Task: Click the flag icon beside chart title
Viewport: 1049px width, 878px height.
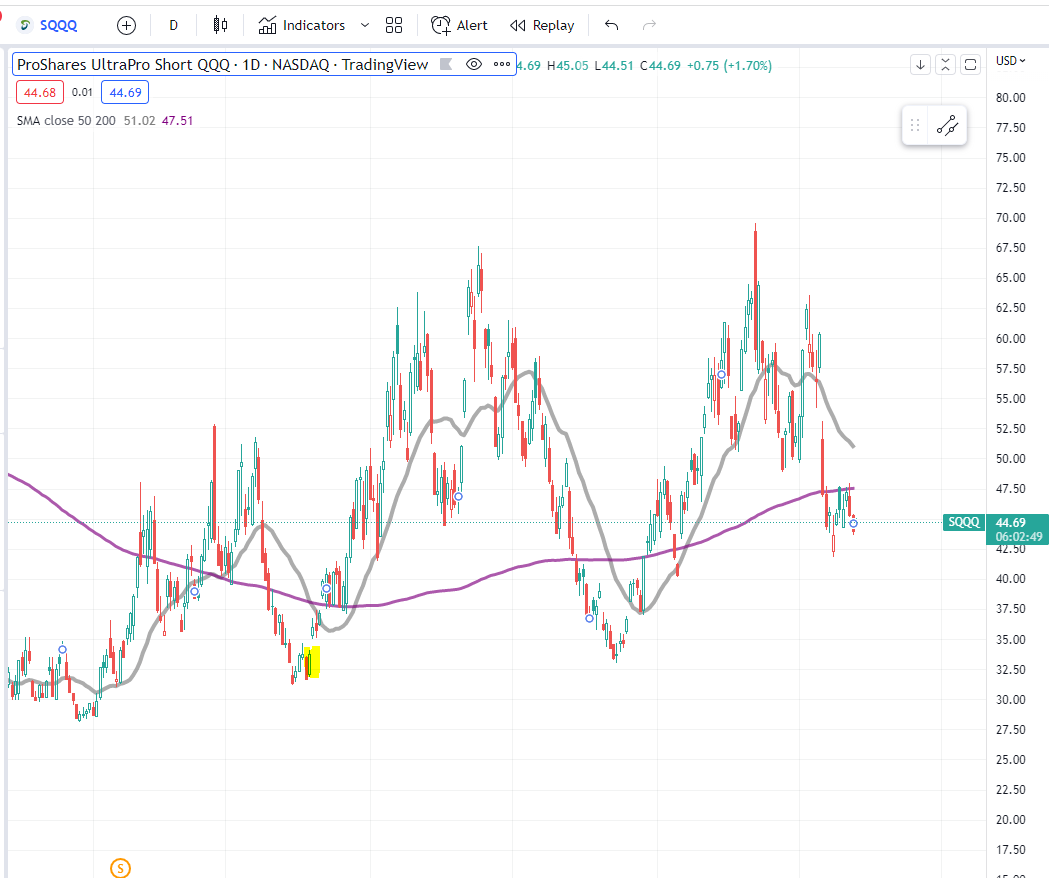Action: [x=446, y=64]
